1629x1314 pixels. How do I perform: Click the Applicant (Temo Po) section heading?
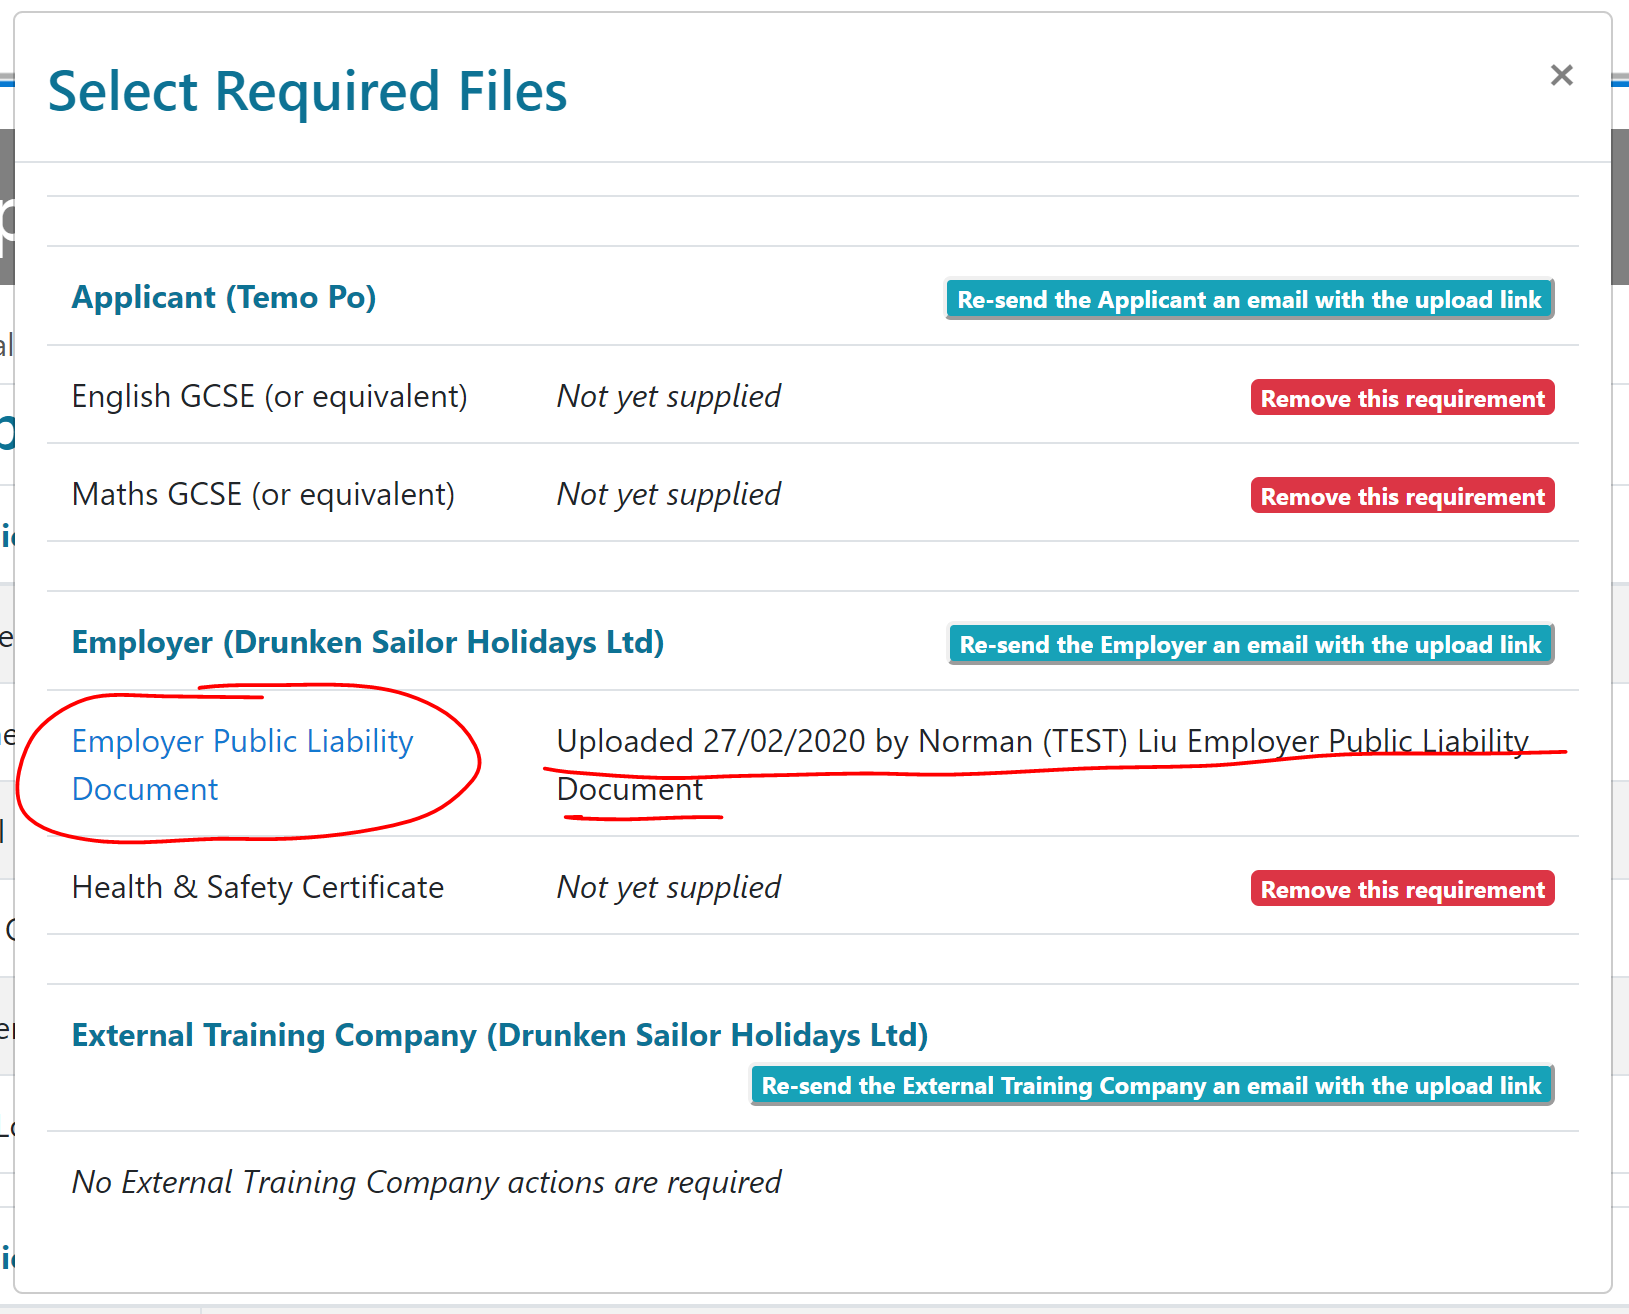pos(224,298)
